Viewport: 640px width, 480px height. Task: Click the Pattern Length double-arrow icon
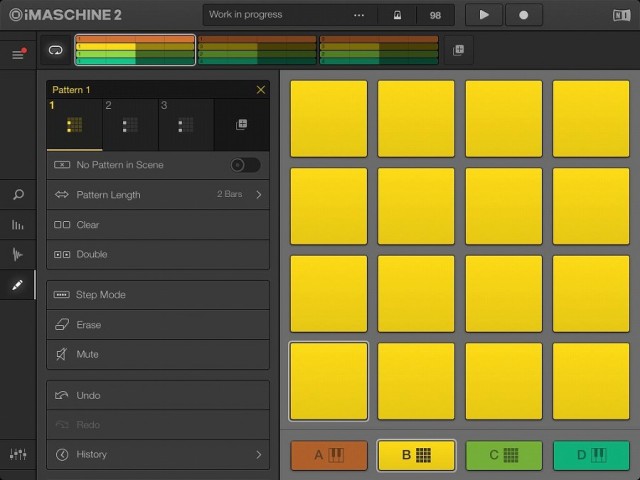pyautogui.click(x=62, y=194)
